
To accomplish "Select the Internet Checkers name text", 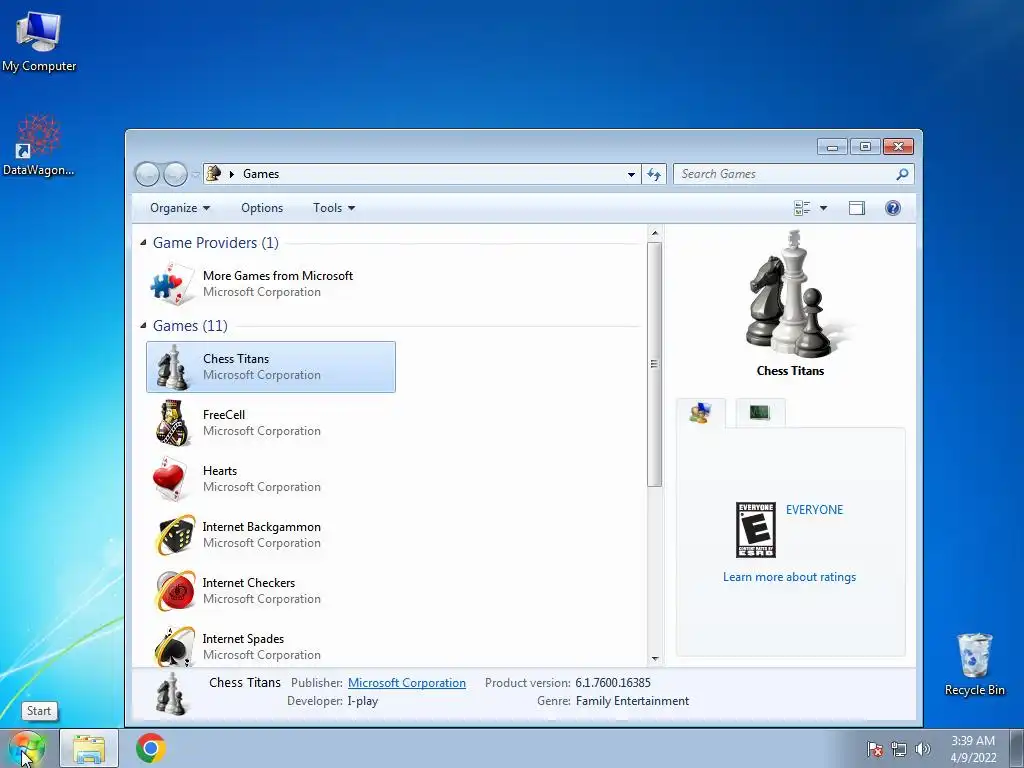I will [249, 583].
